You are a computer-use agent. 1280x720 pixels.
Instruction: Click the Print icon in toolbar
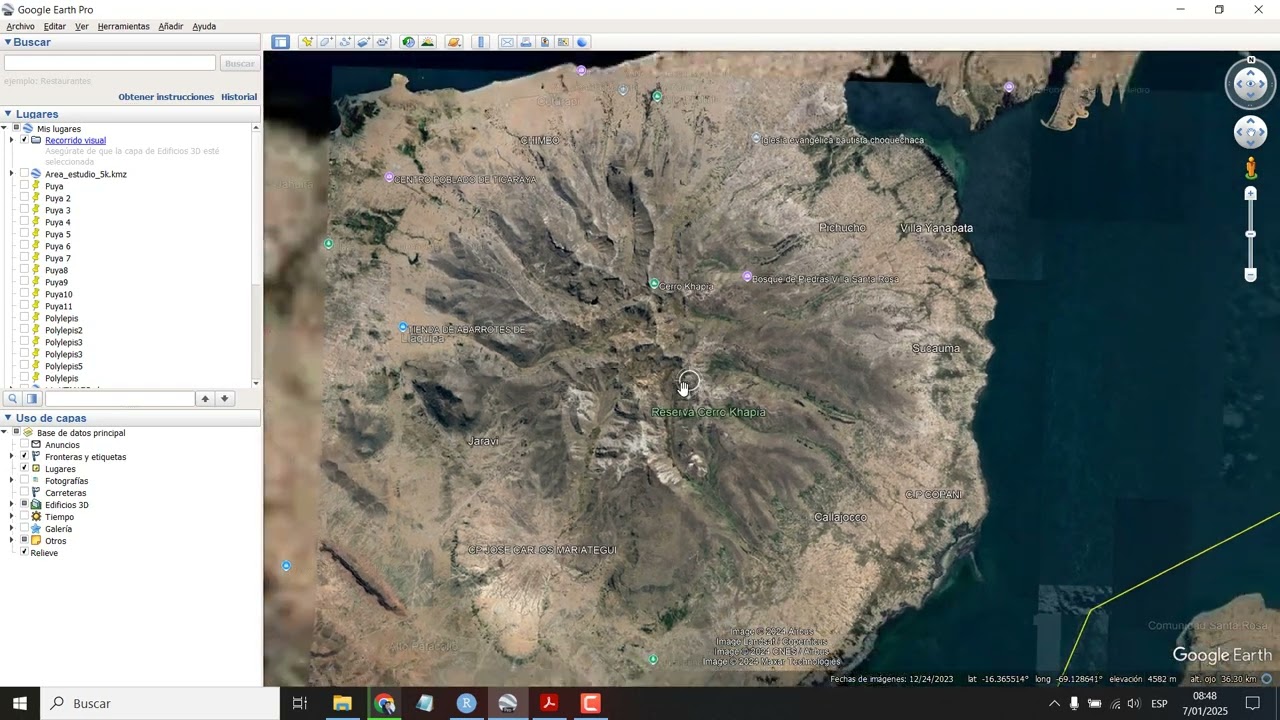point(526,42)
